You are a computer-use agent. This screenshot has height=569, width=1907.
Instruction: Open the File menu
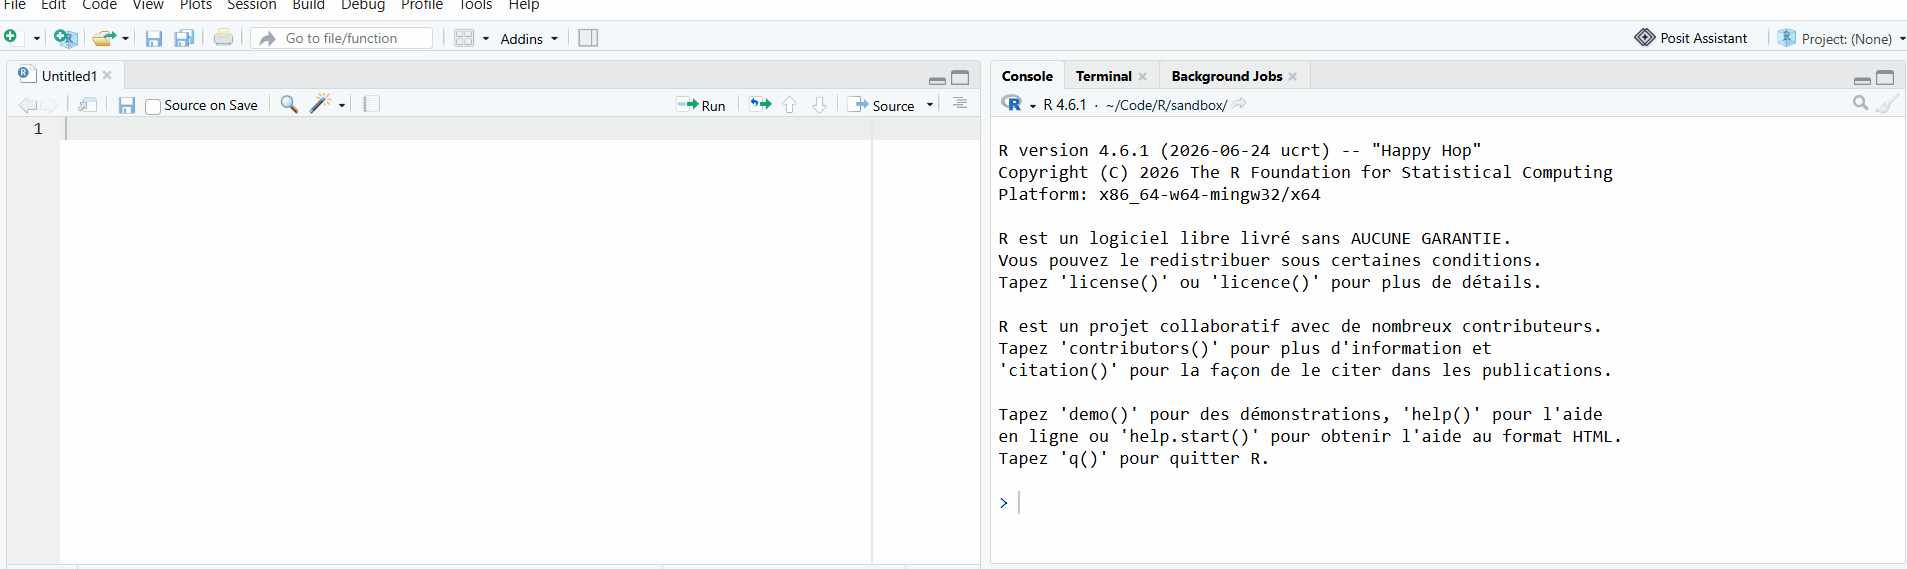15,5
